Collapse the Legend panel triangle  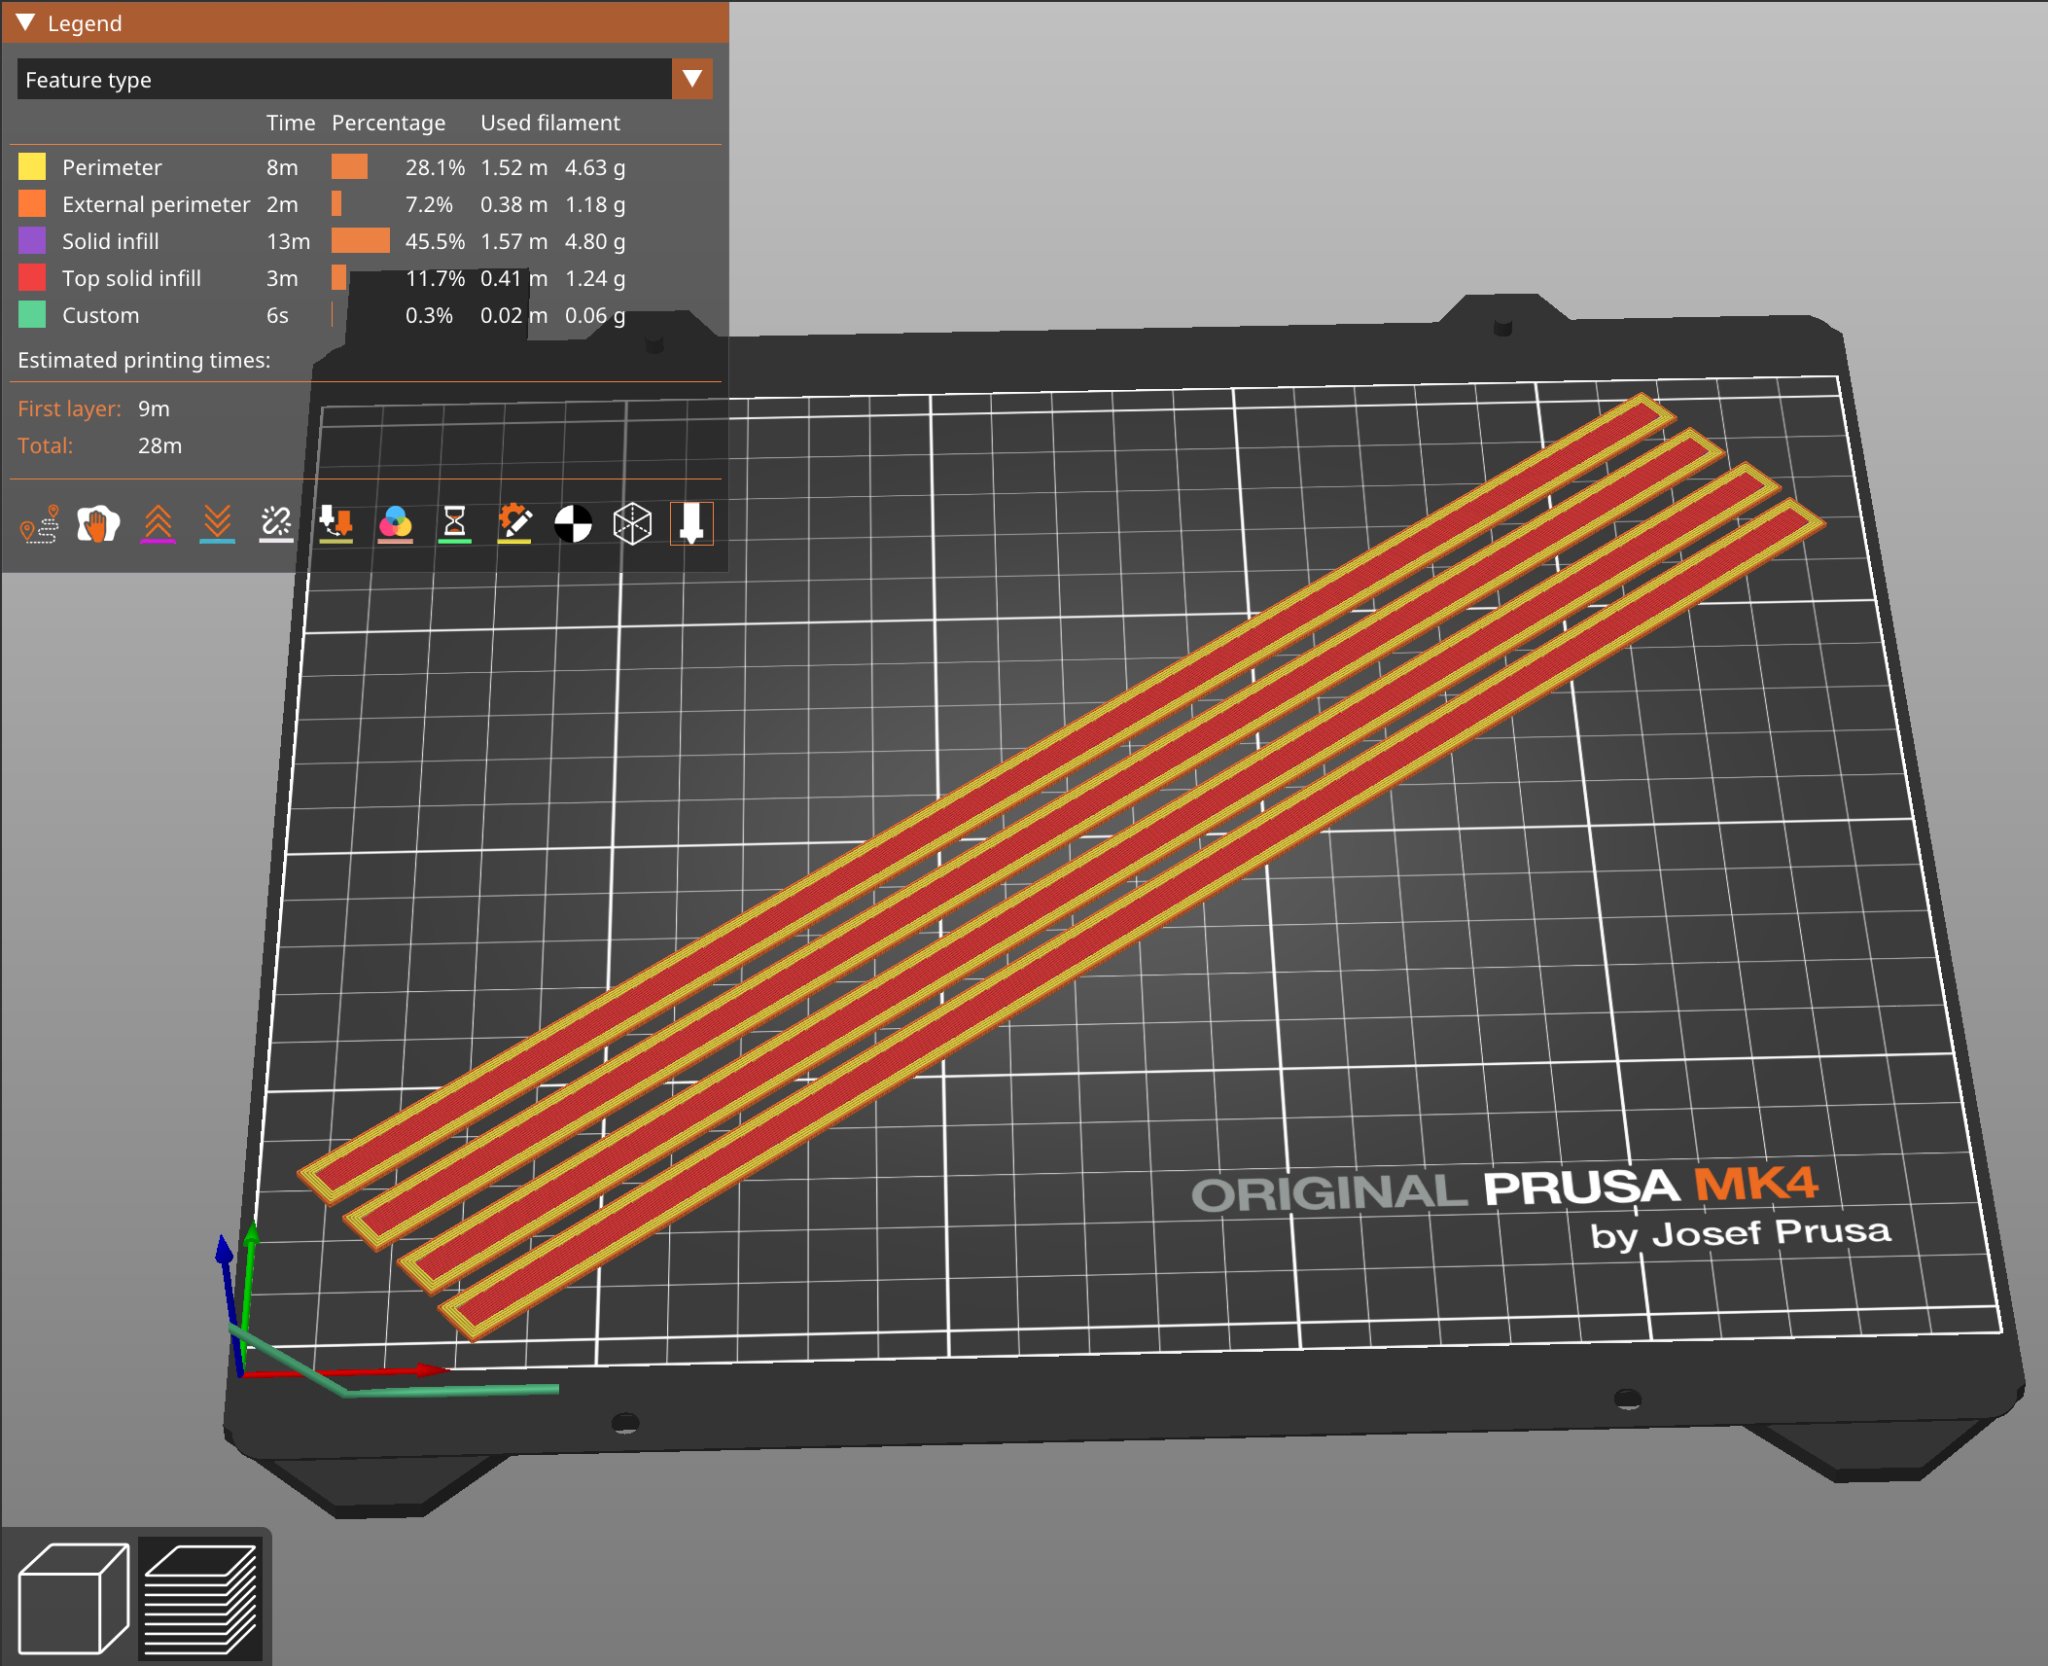click(x=26, y=22)
